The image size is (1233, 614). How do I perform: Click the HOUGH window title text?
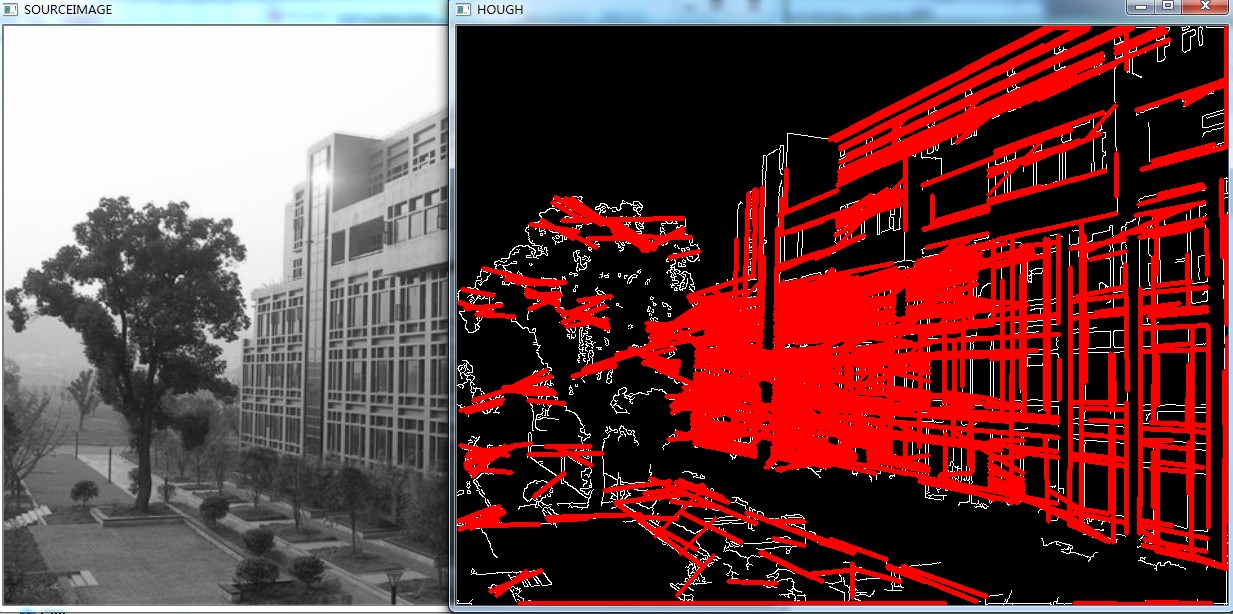tap(500, 10)
